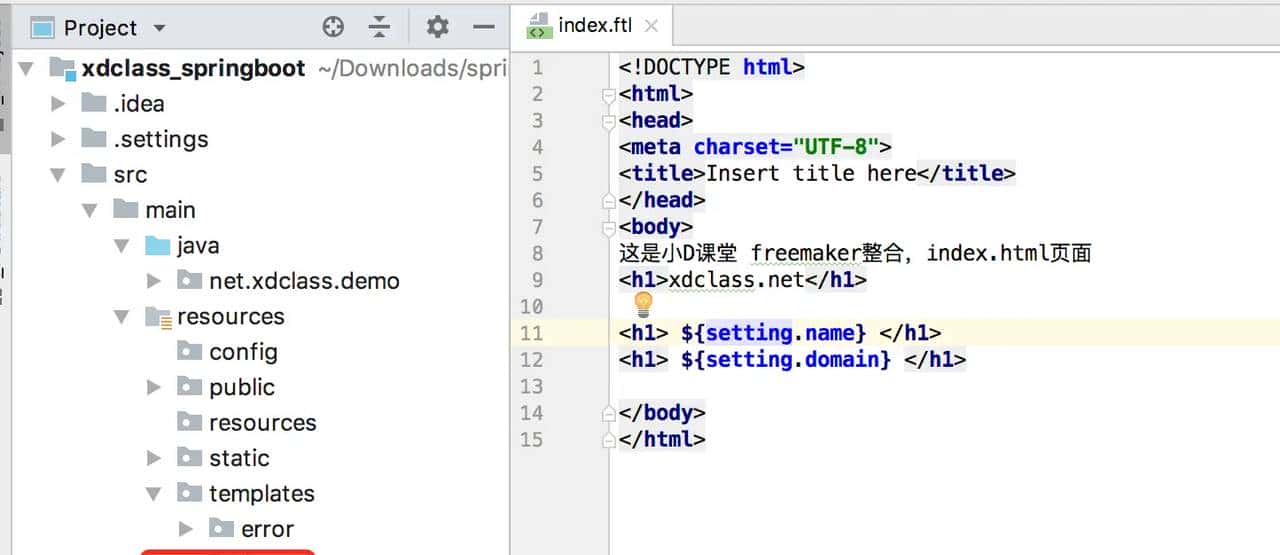1280x555 pixels.
Task: Click the "Insert title here" text
Action: [x=811, y=173]
